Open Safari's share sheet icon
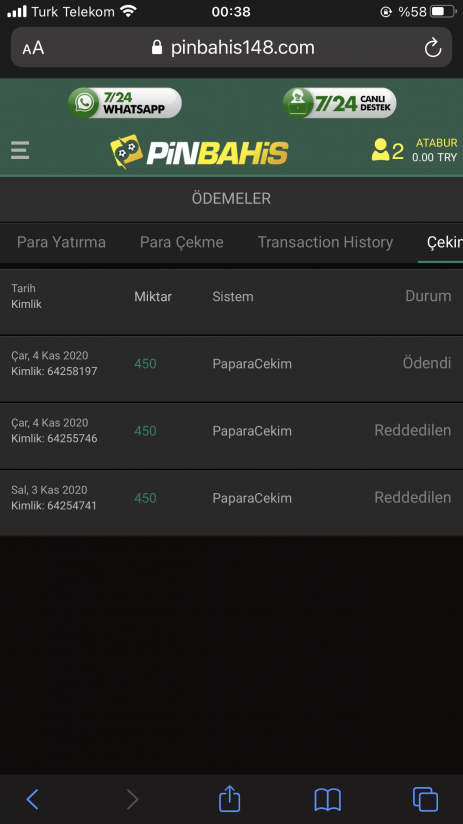 (230, 799)
